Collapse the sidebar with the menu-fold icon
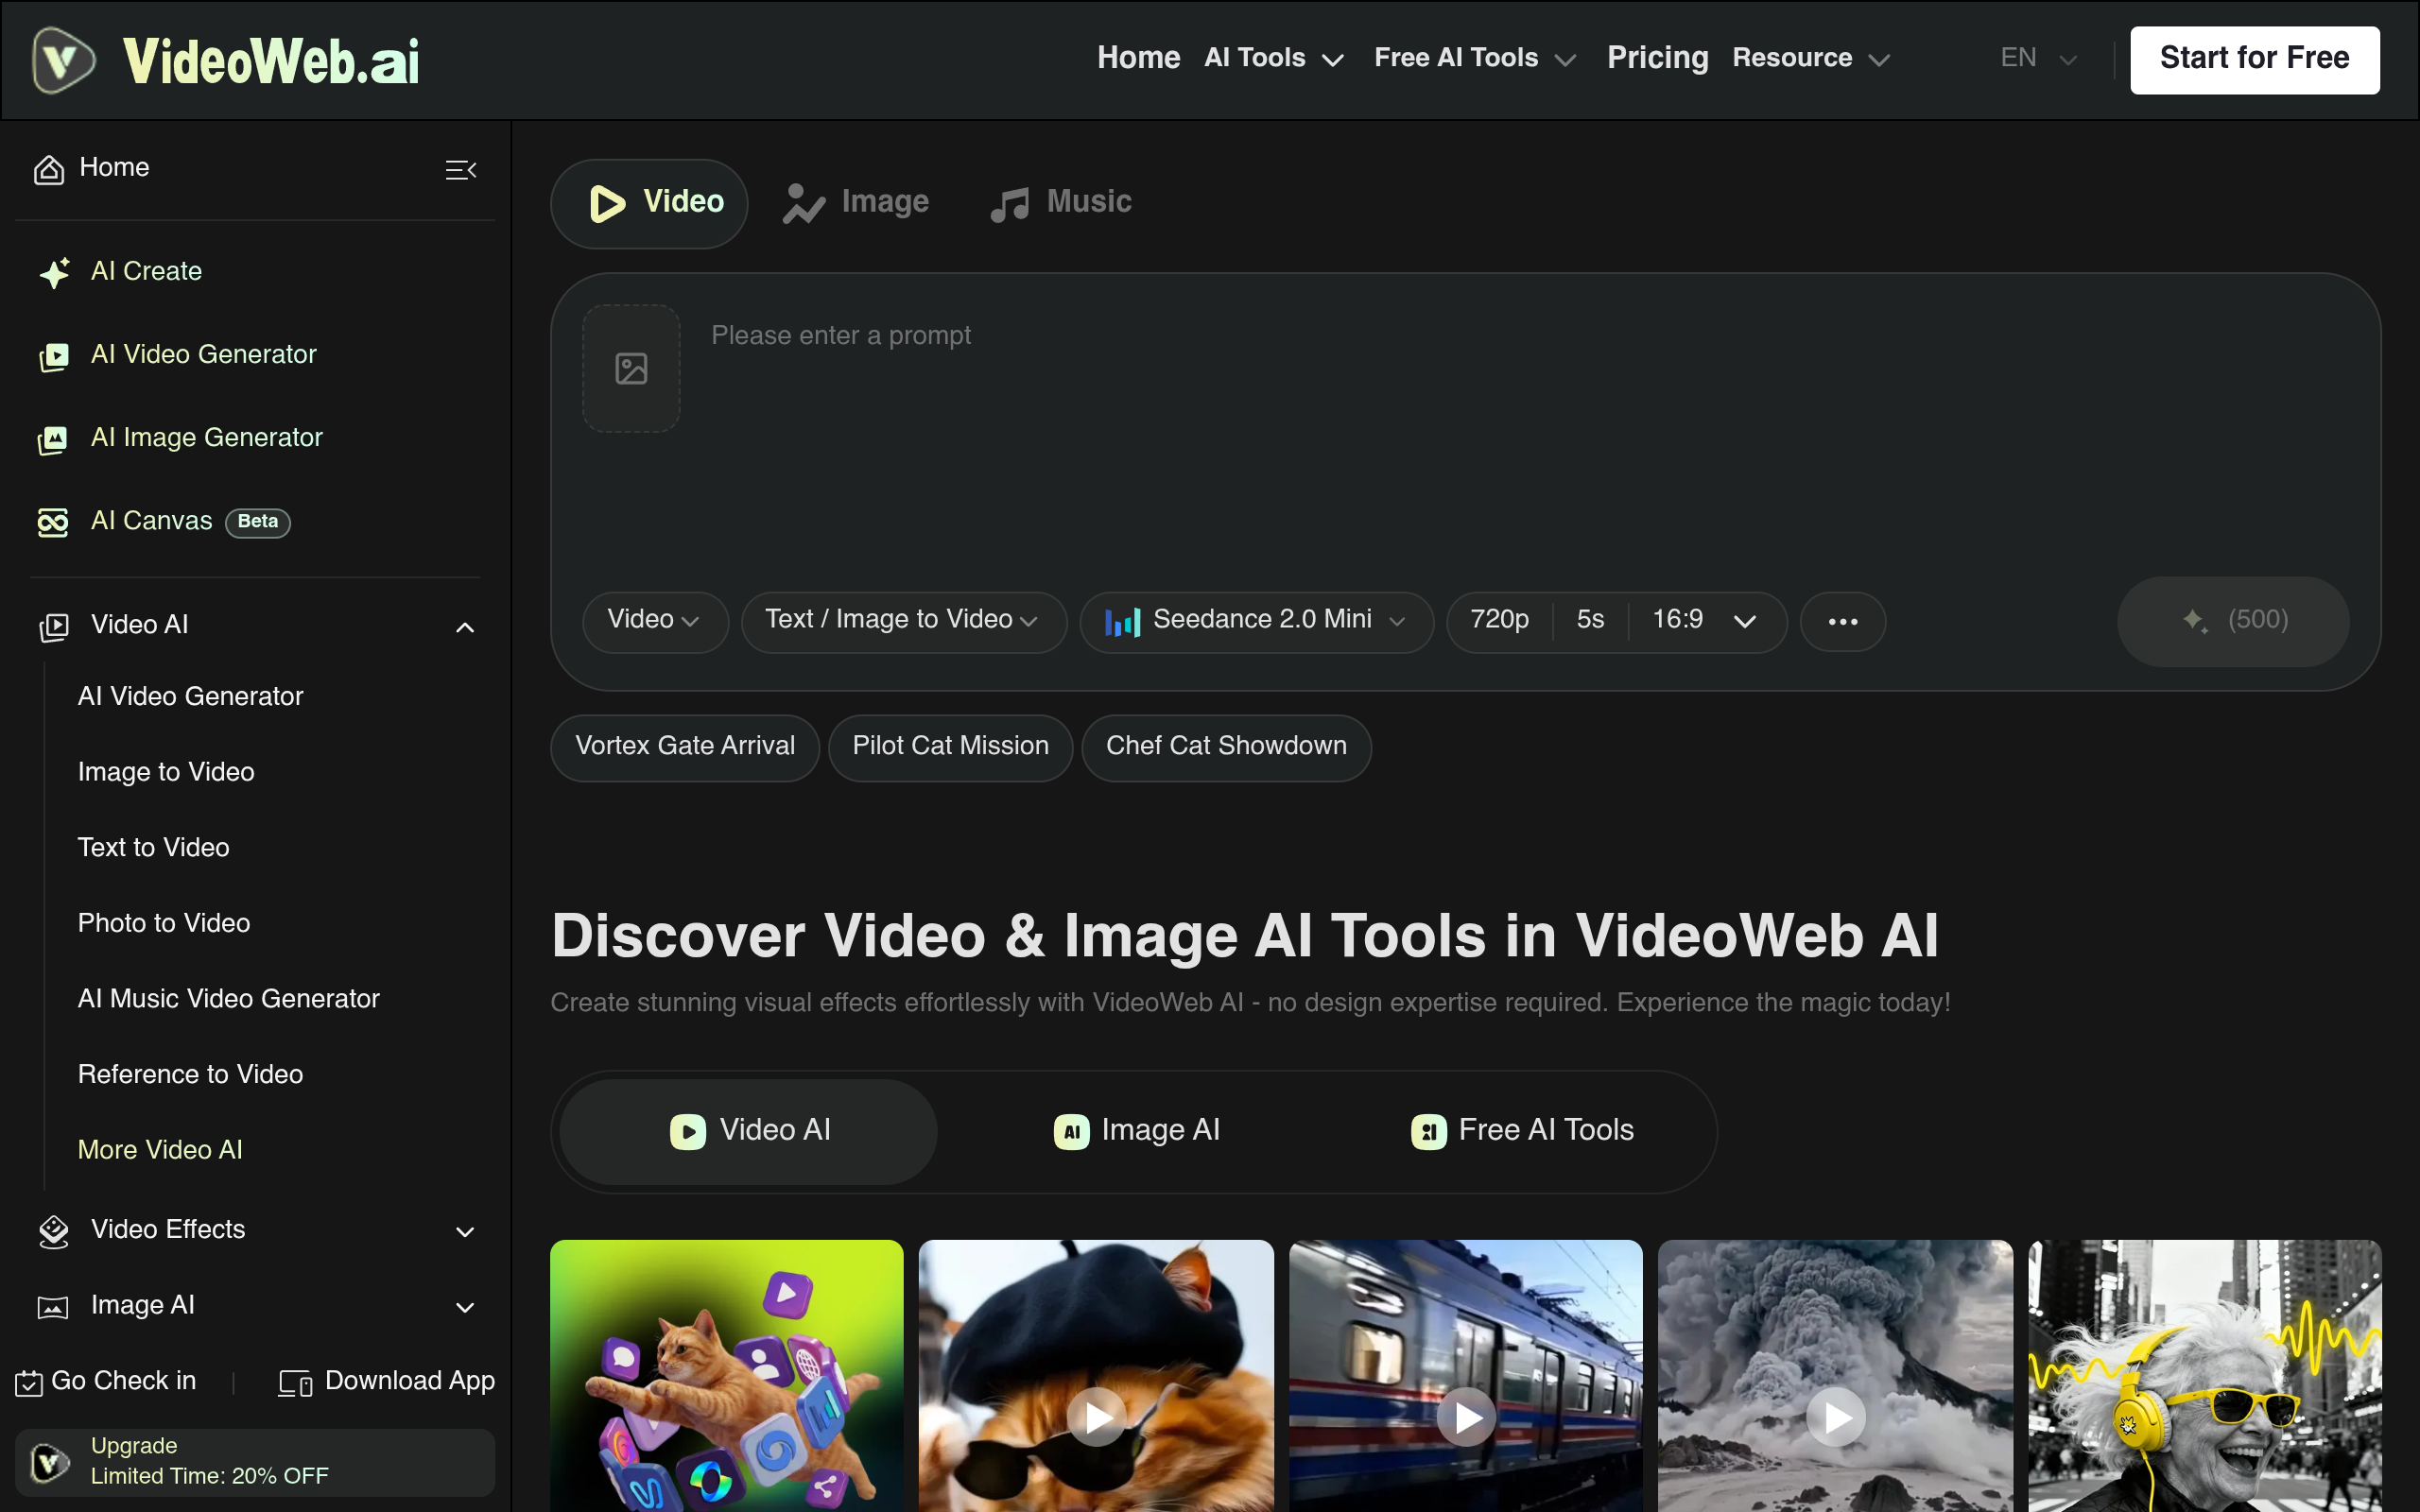Screen dimensions: 2420x1512 tap(460, 170)
